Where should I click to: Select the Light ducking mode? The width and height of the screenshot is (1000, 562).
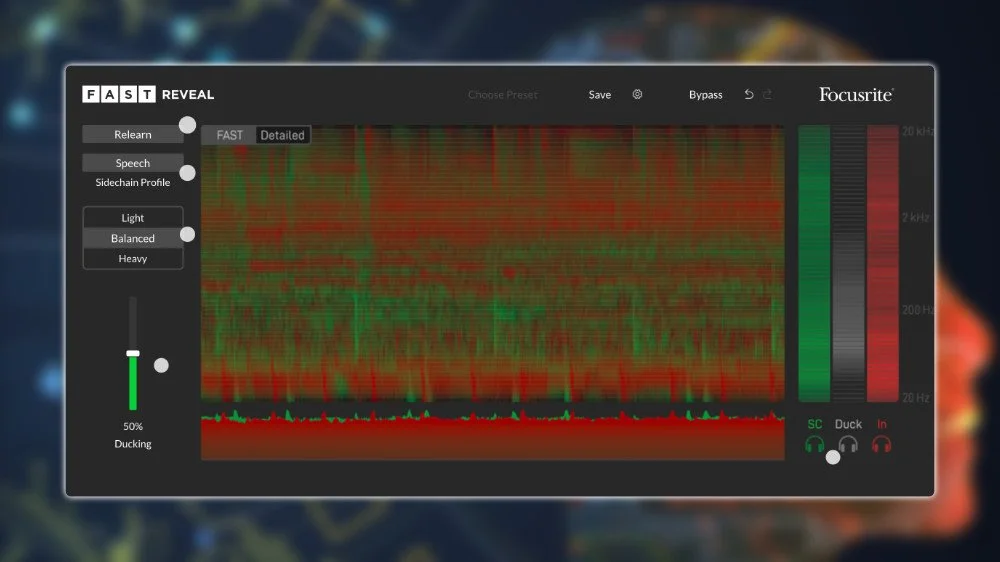pyautogui.click(x=133, y=218)
